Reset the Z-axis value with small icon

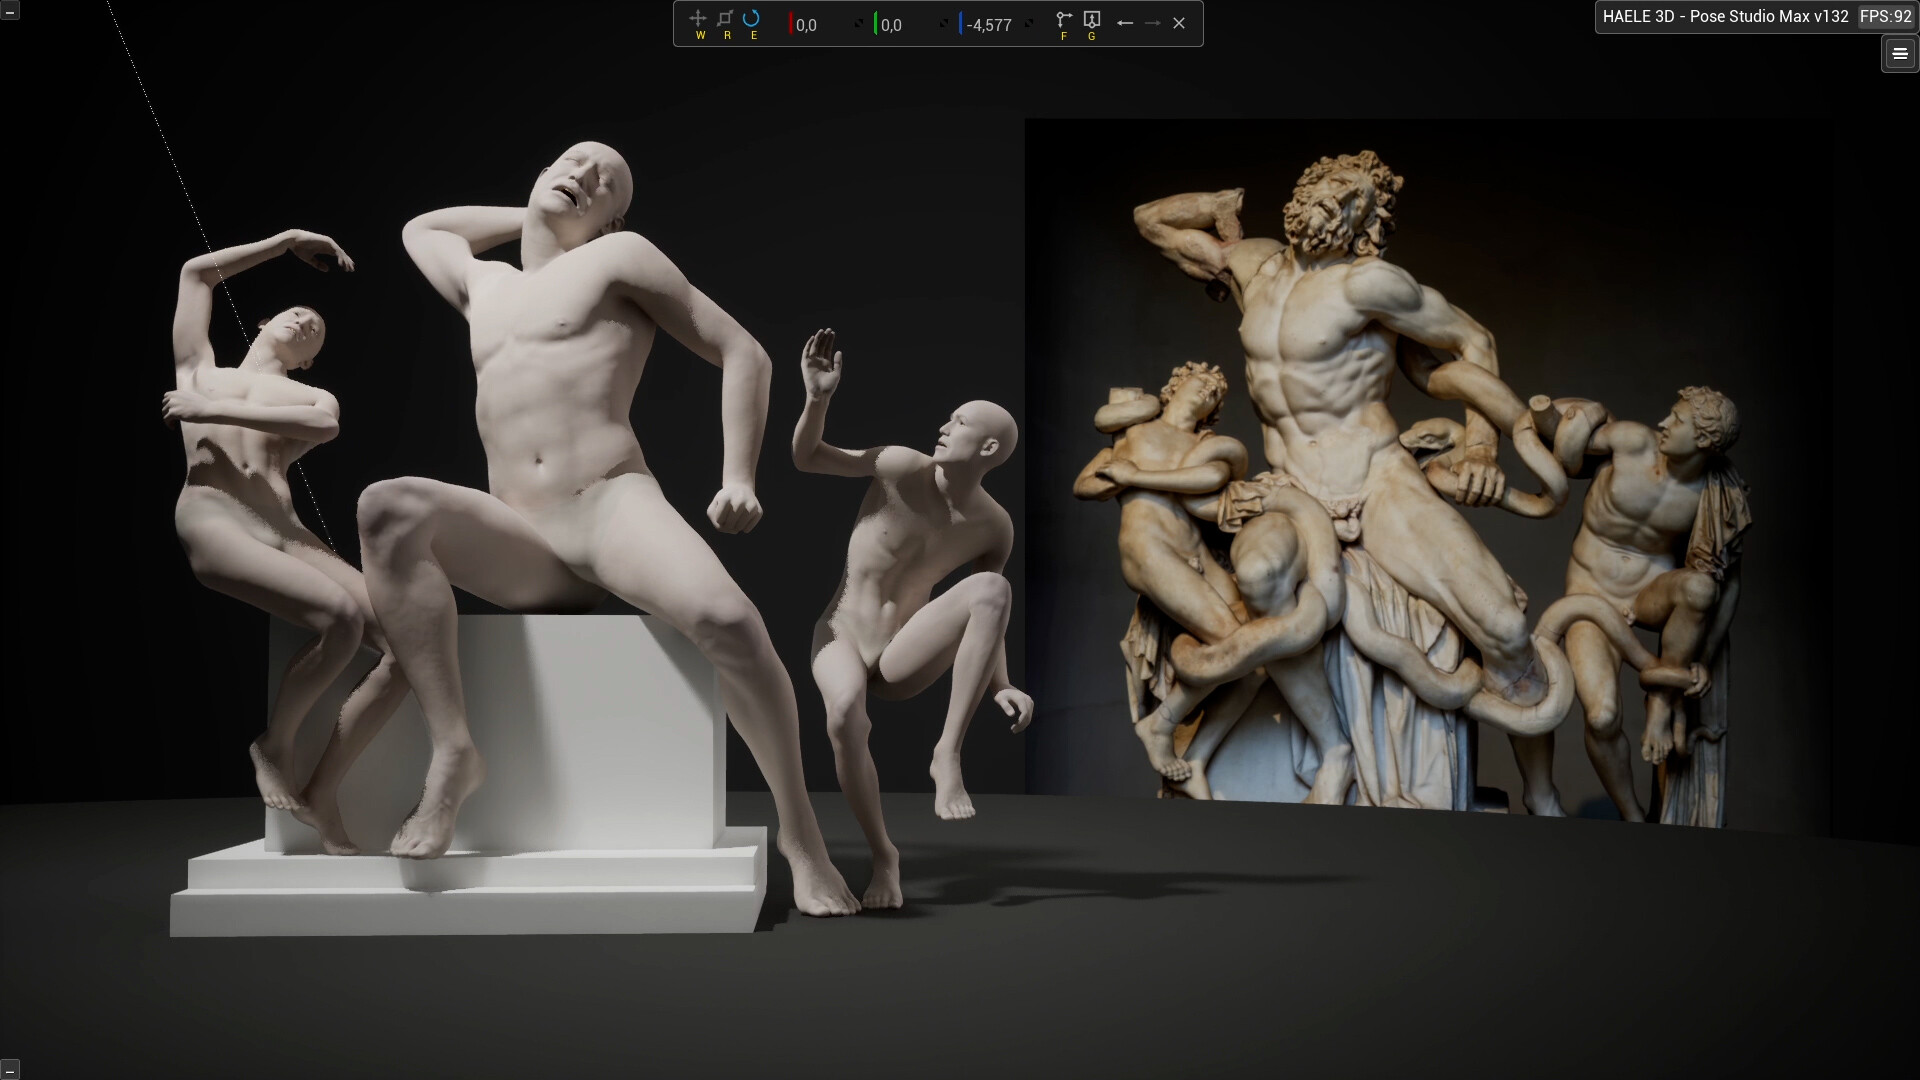(1030, 24)
